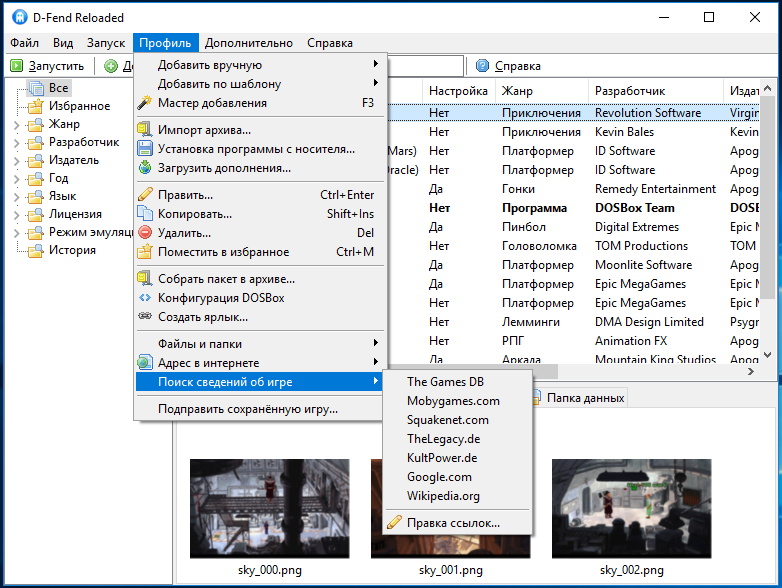Expand the Год tree node
Screen dimensions: 782x588
16,179
